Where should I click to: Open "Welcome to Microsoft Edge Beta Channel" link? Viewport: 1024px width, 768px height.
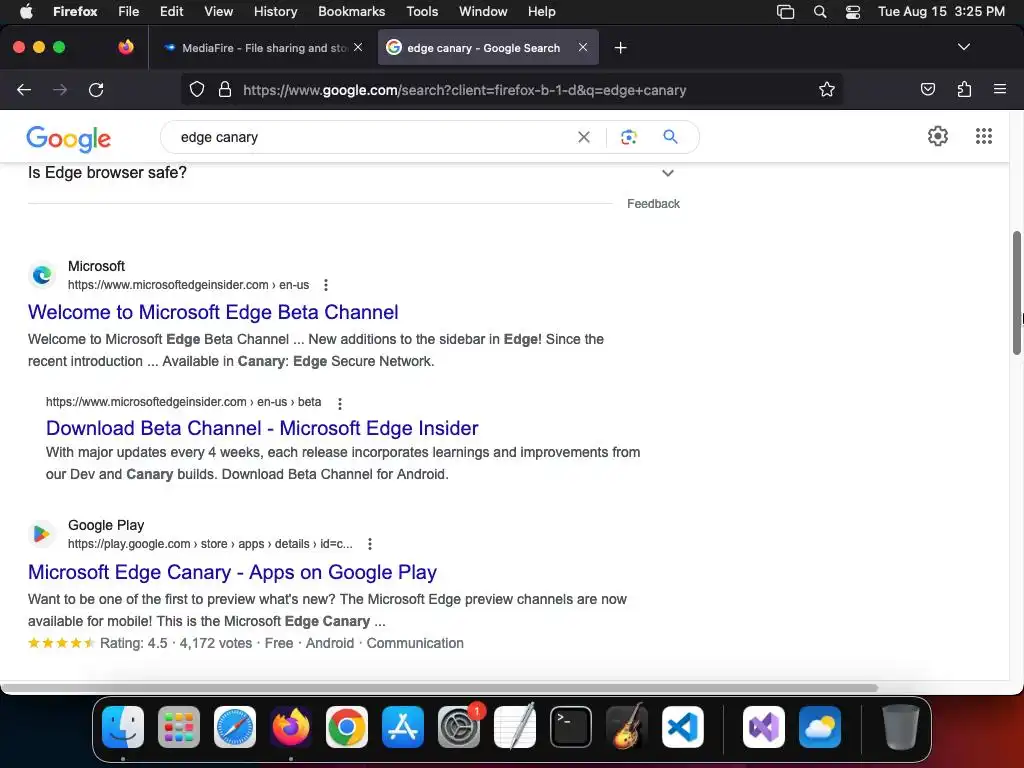pos(213,312)
